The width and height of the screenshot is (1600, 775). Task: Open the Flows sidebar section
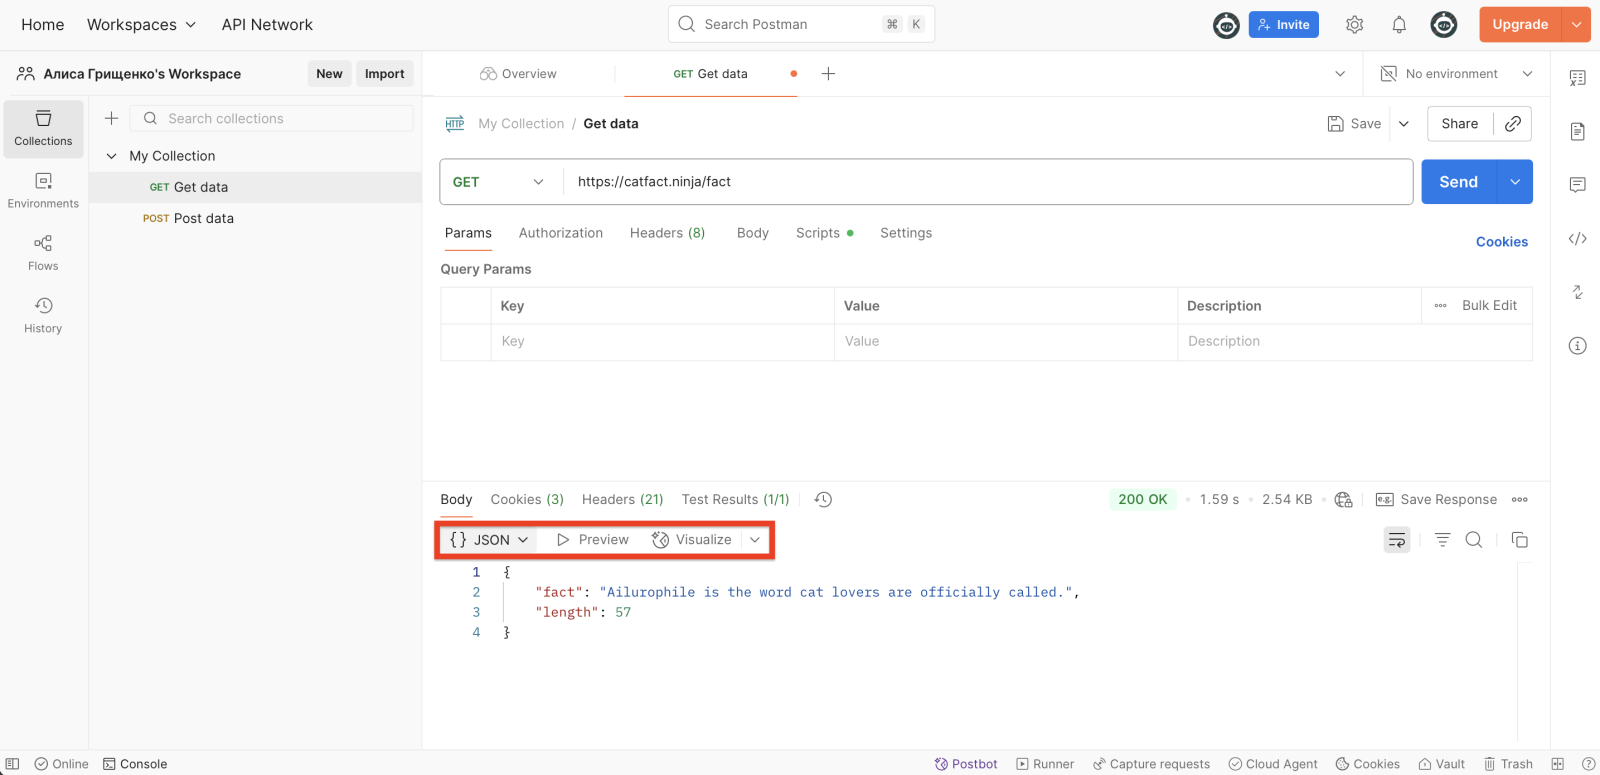pos(43,253)
